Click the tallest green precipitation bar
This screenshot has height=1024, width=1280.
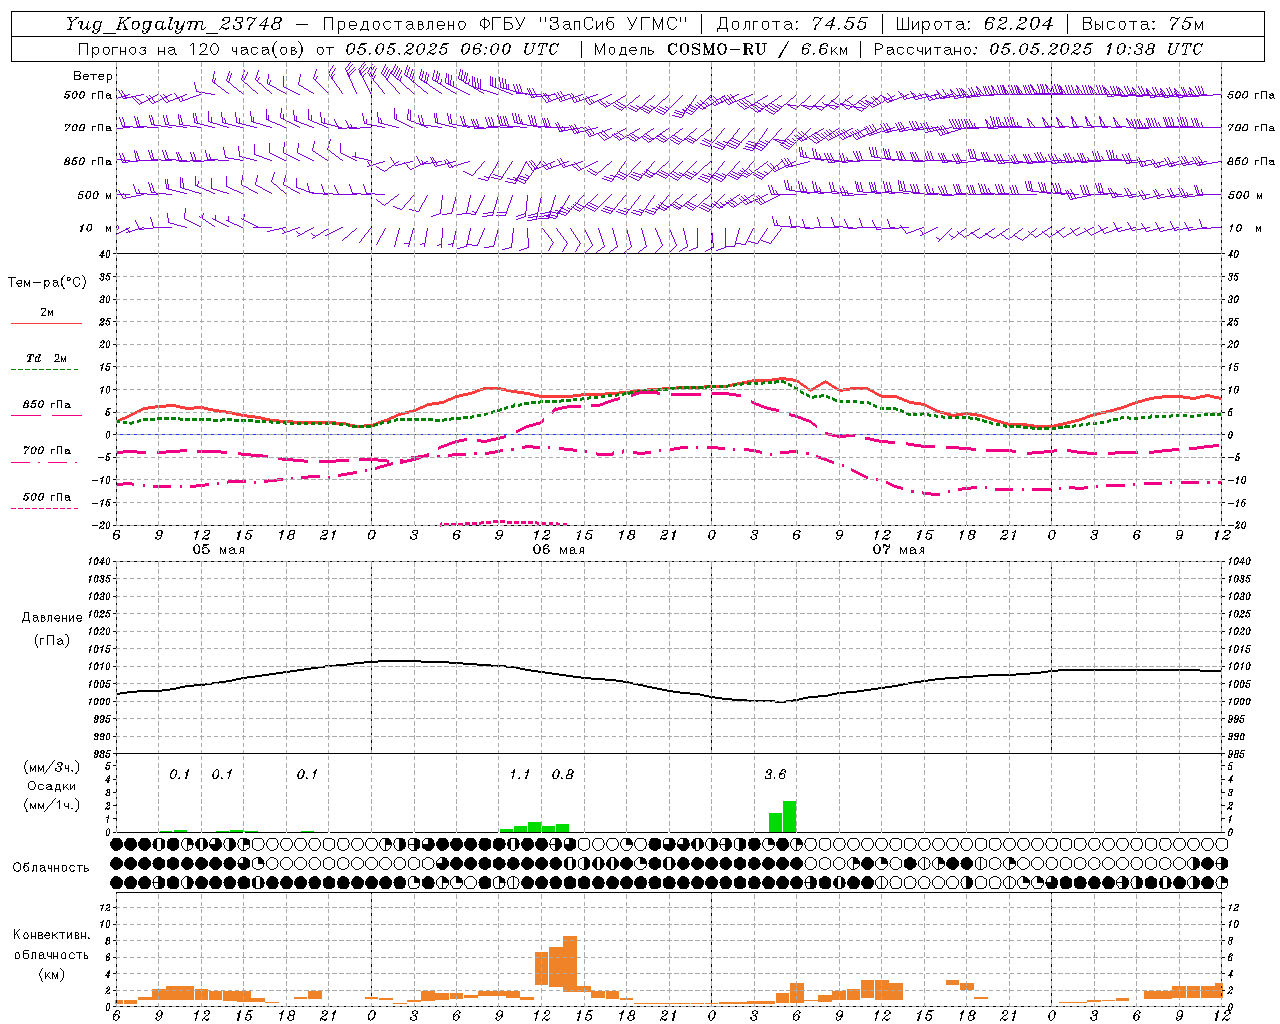pyautogui.click(x=790, y=816)
